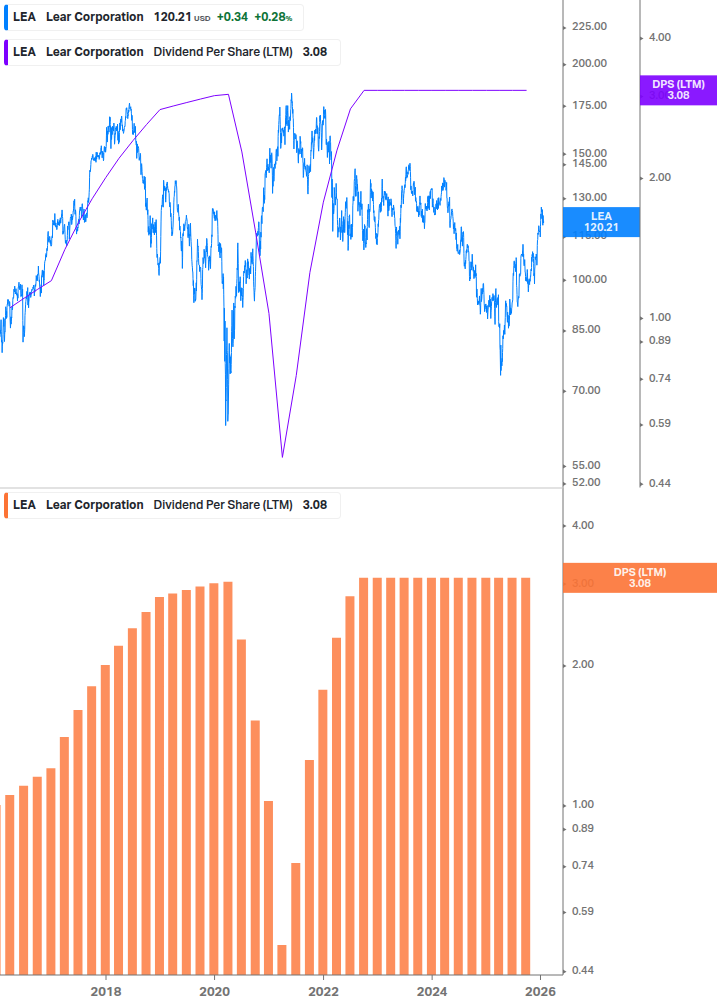Click the 2022 label on time axis
The width and height of the screenshot is (717, 1005).
click(x=323, y=992)
